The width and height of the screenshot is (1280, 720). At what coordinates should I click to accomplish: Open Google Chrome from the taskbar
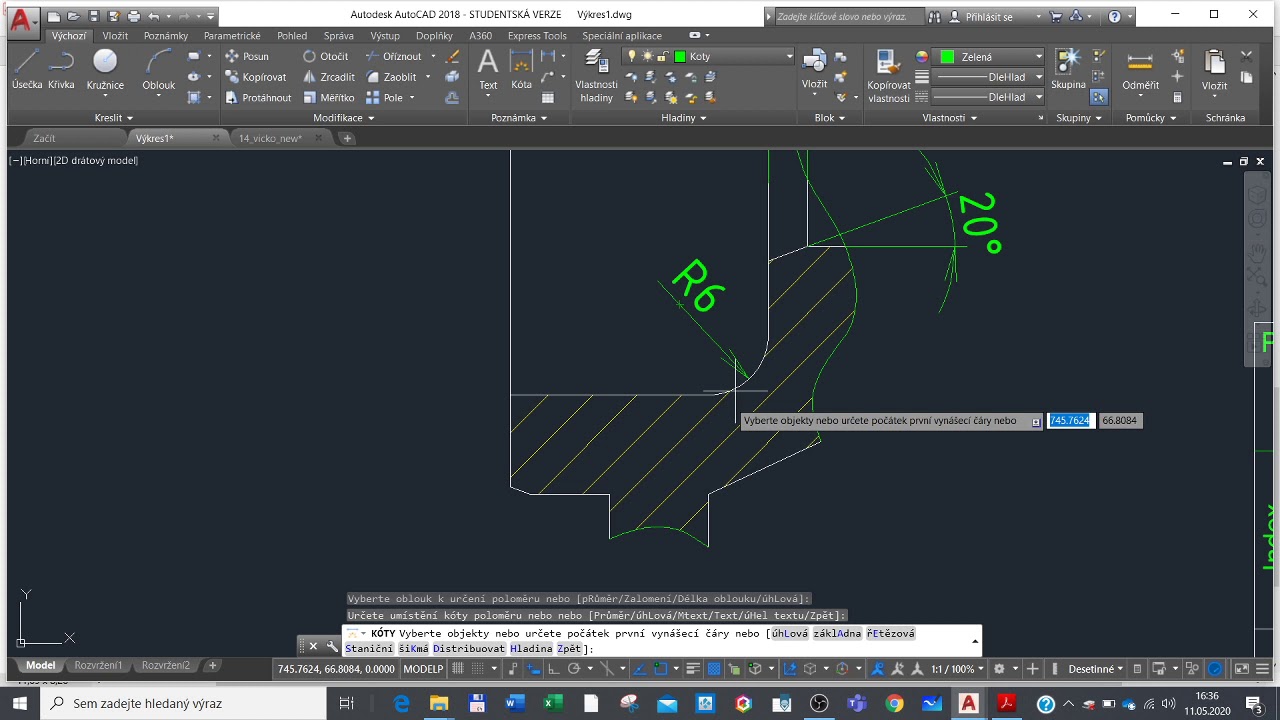pos(894,703)
